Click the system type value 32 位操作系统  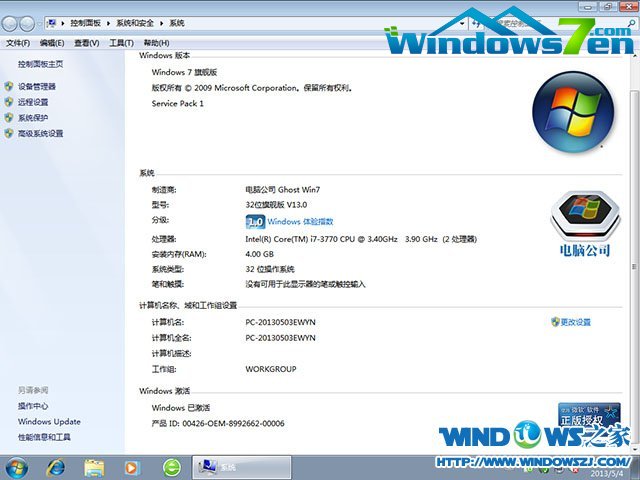coord(269,269)
